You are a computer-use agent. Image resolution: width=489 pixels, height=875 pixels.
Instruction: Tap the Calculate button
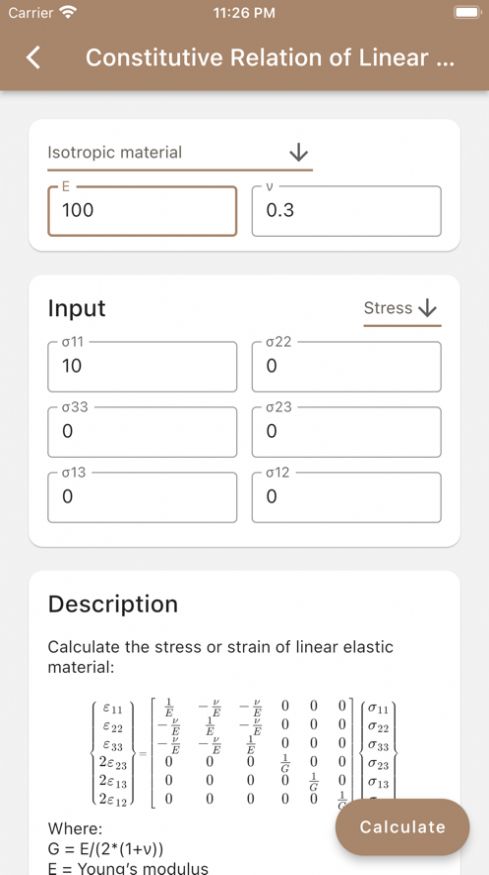pos(402,827)
